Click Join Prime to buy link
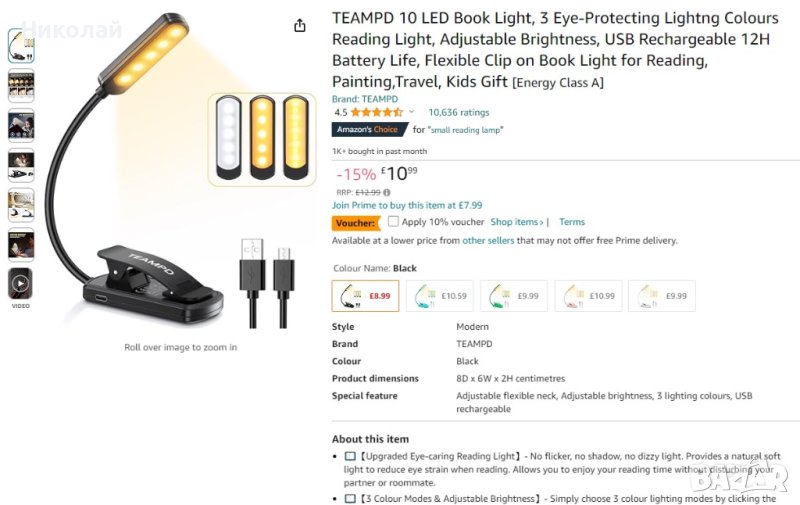Viewport: 800px width, 505px height. pyautogui.click(x=407, y=205)
